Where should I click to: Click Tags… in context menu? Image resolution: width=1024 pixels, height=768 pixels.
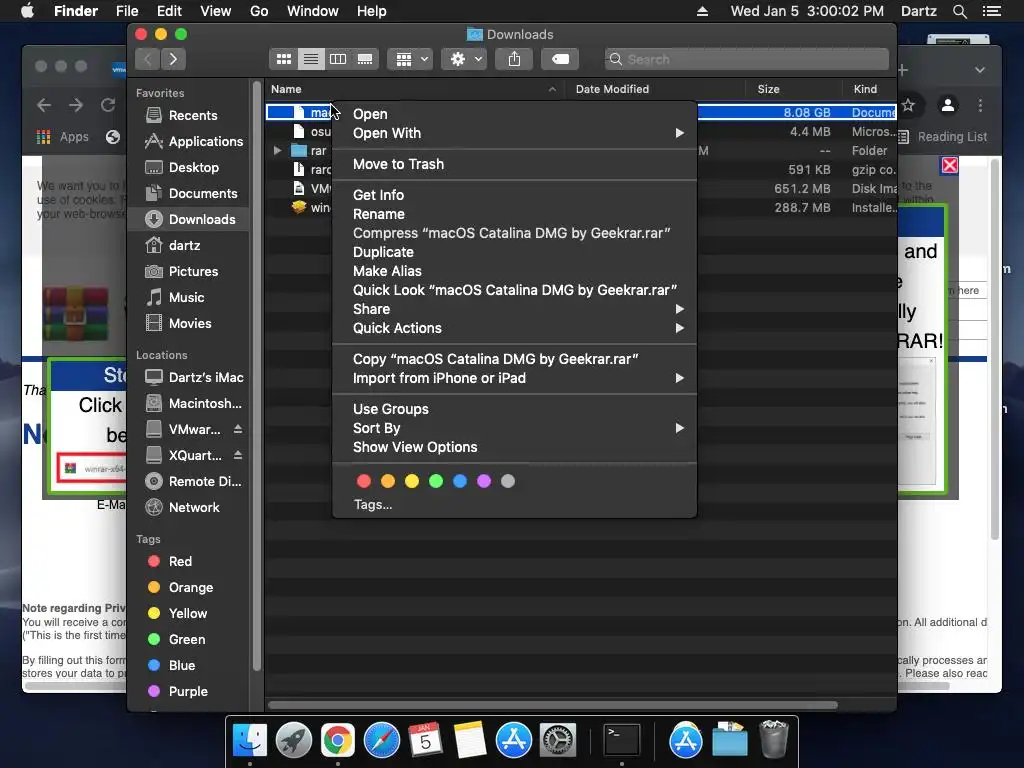[x=373, y=505]
